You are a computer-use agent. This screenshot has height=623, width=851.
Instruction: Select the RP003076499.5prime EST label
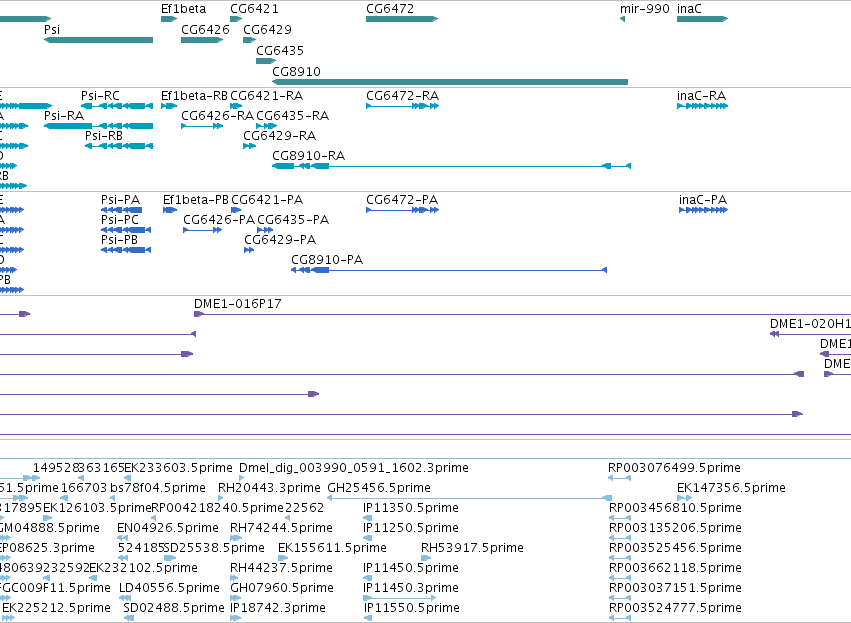point(674,468)
